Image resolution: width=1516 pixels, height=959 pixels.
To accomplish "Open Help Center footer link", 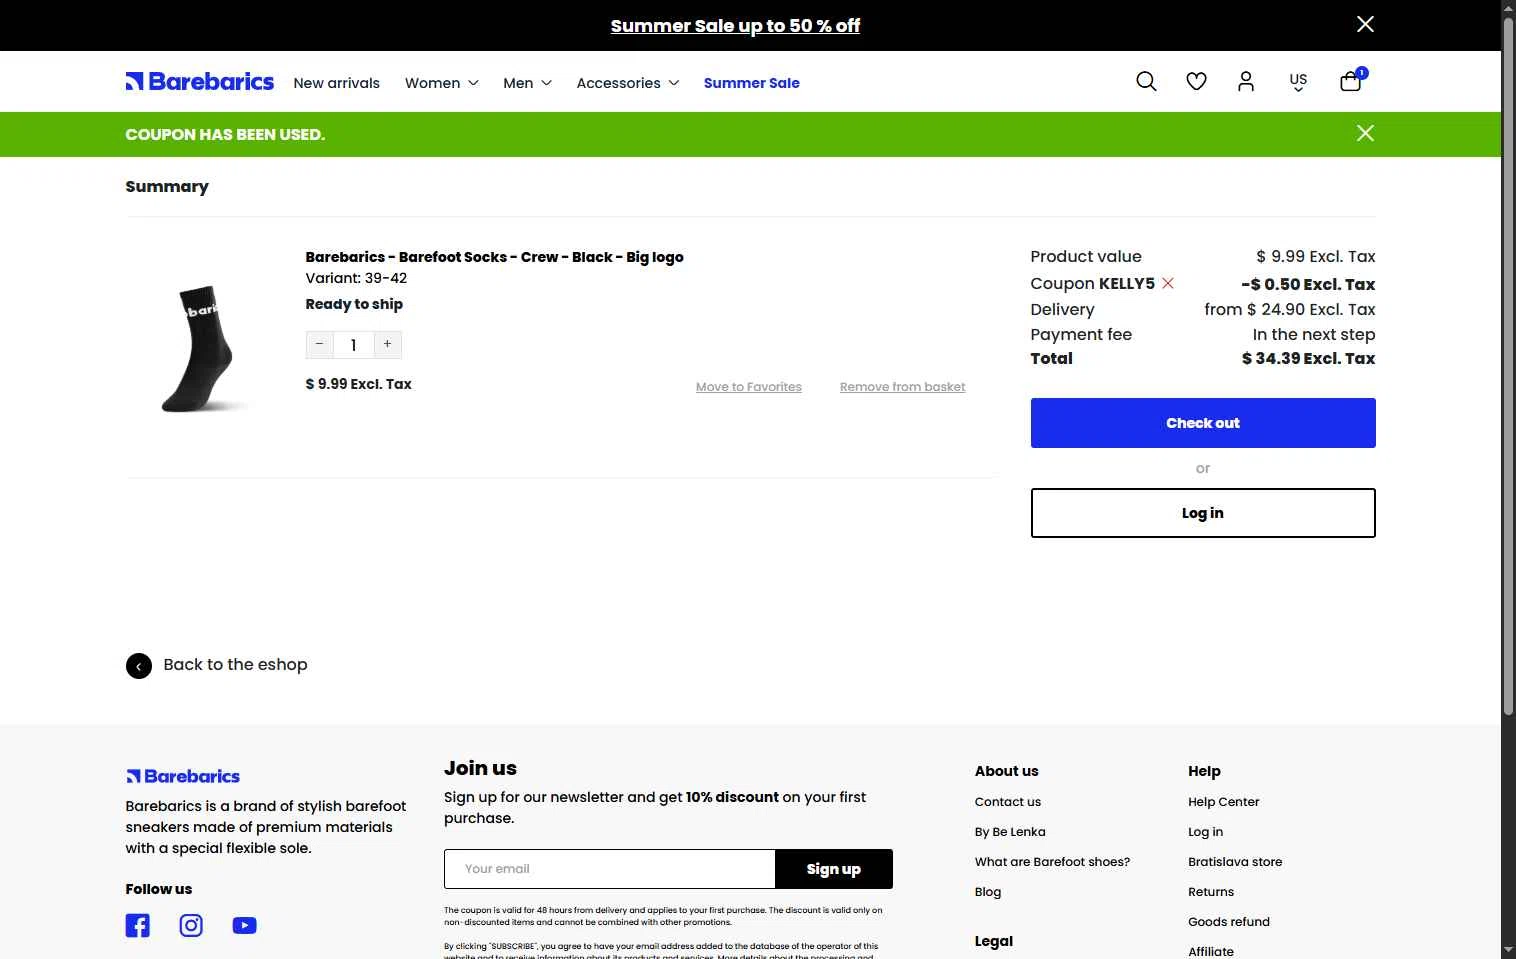I will pos(1224,802).
